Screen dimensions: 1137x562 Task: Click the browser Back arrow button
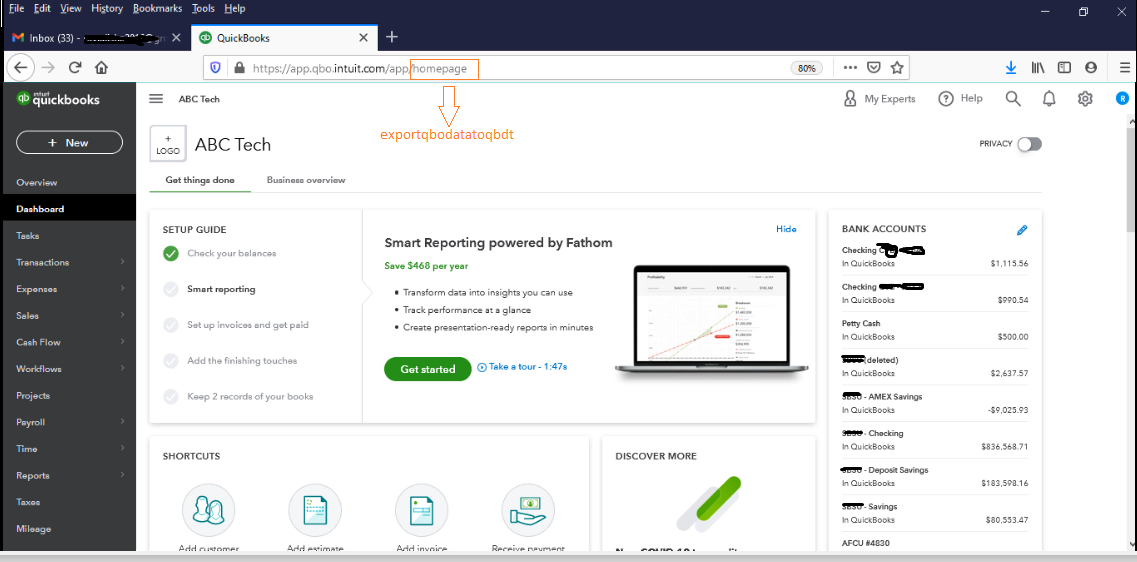[x=20, y=67]
